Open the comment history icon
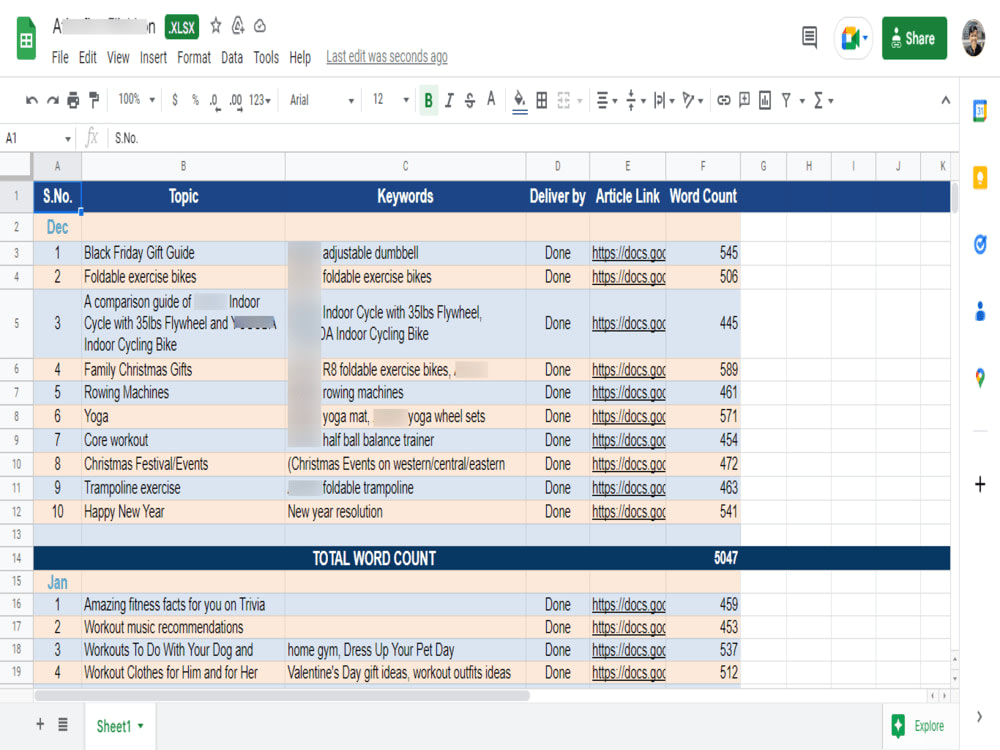Image resolution: width=1000 pixels, height=750 pixels. (809, 38)
